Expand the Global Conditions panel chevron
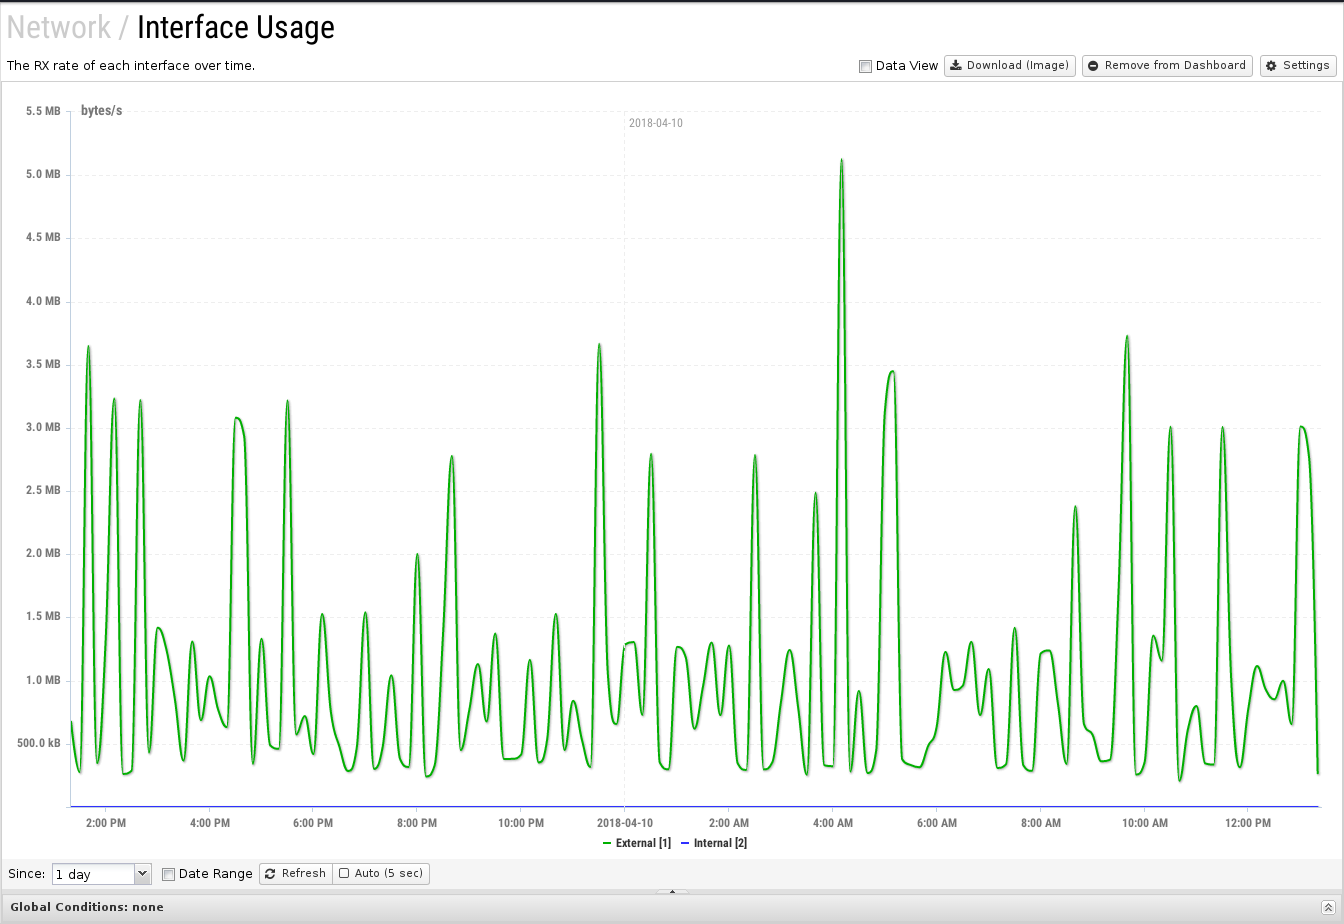Screen dimensions: 1344x924 pos(1327,907)
